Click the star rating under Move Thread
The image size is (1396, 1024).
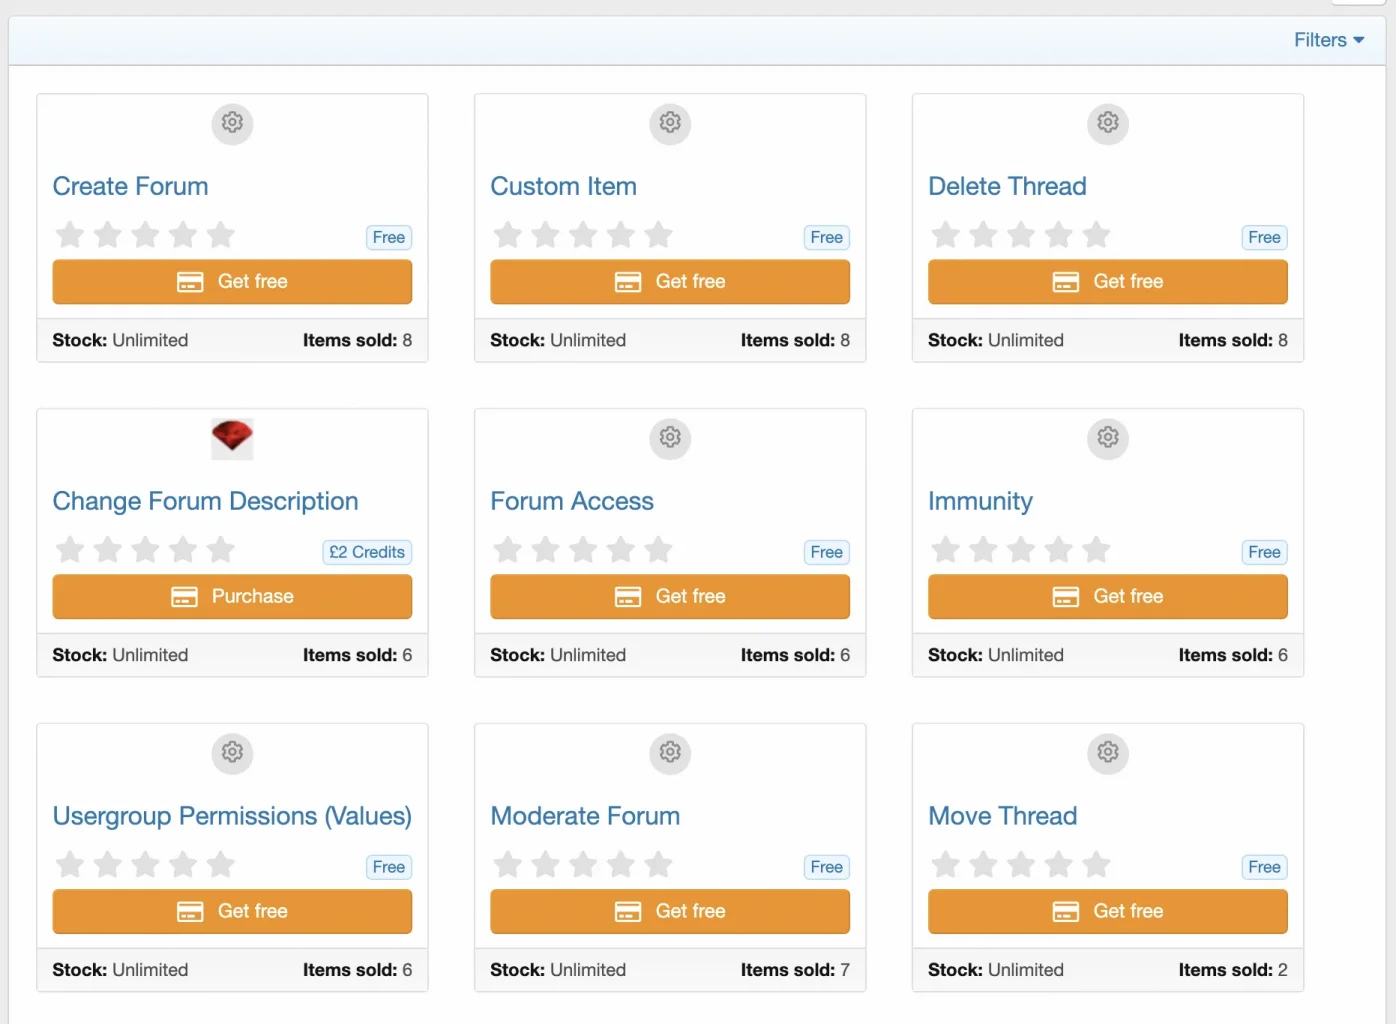[1021, 865]
